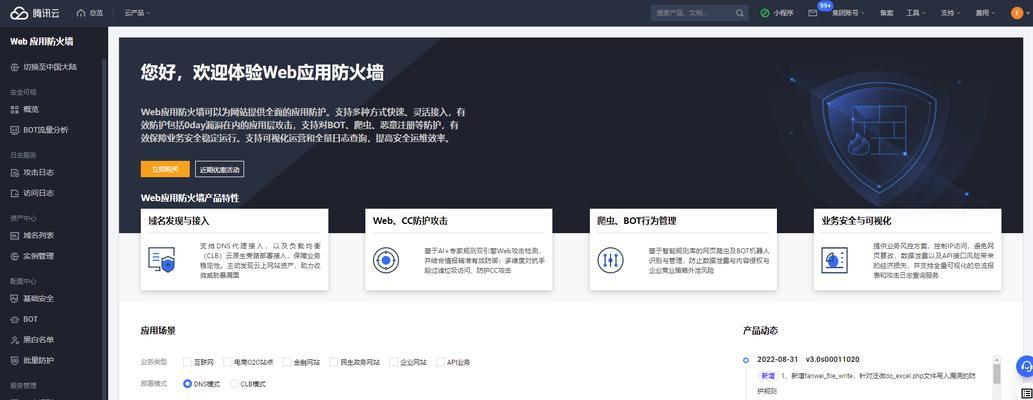Check the 民生政务网站 checkbox
The height and width of the screenshot is (400, 1033).
click(x=333, y=362)
